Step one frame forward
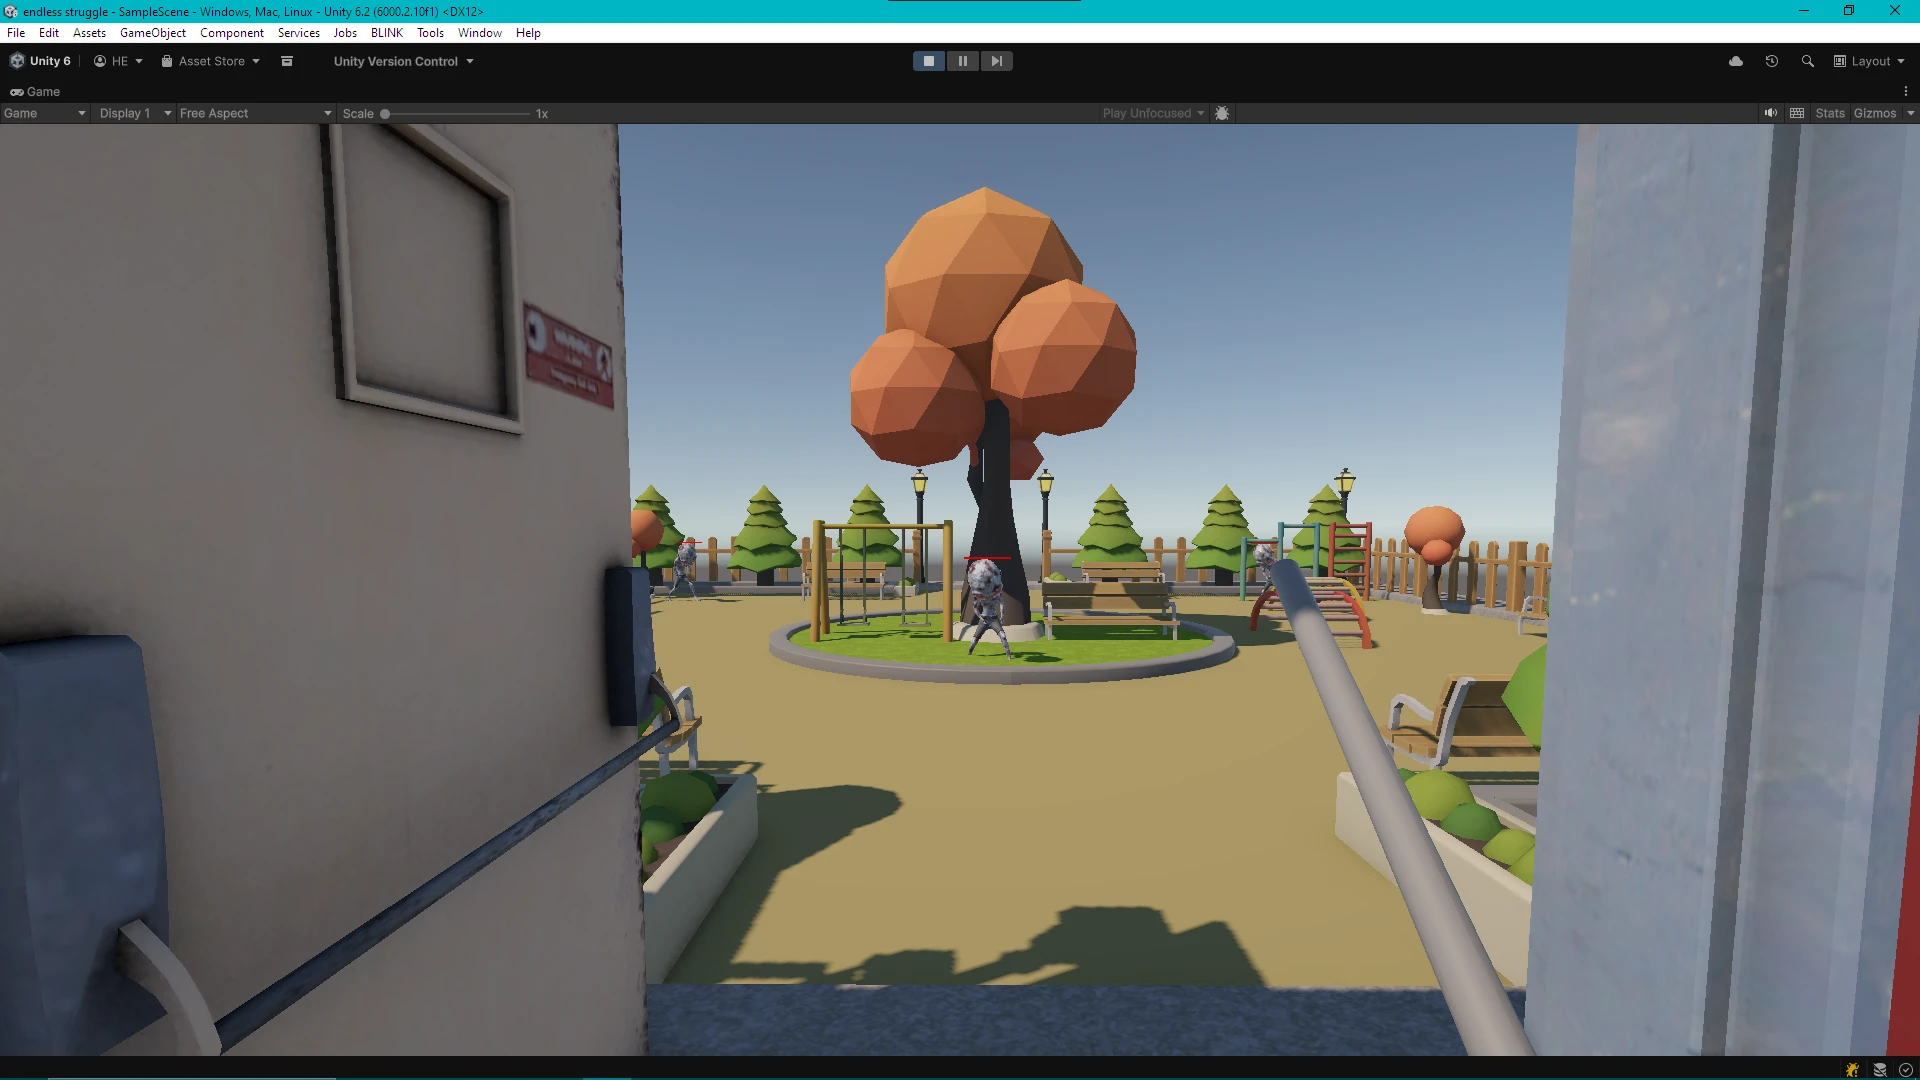 tap(996, 61)
